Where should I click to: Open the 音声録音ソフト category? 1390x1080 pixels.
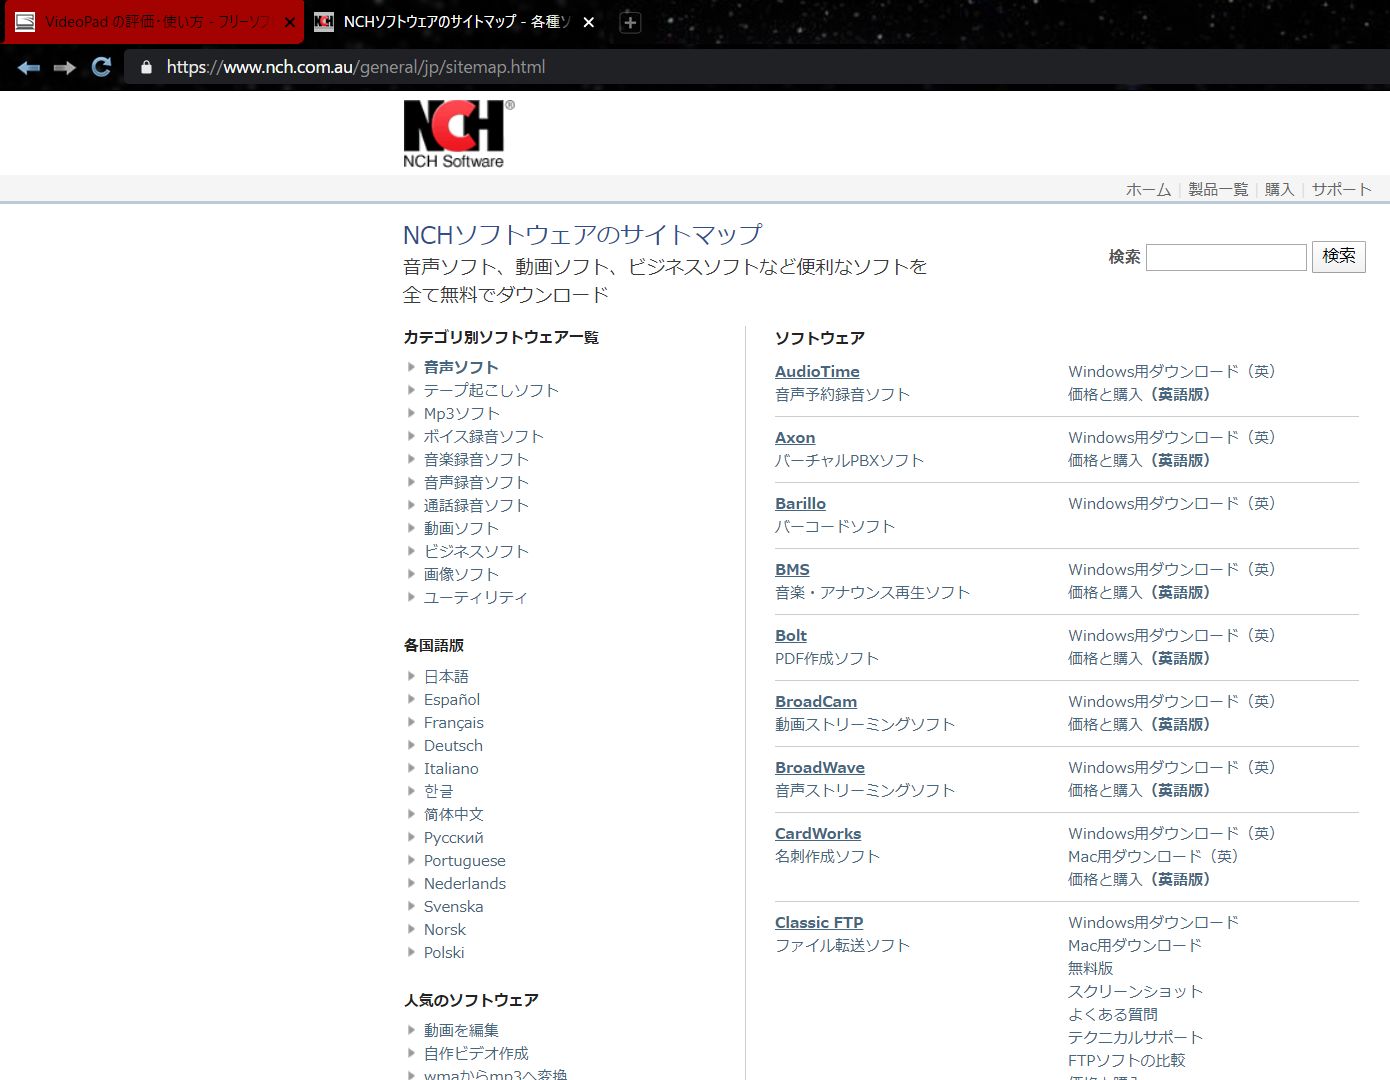(476, 482)
